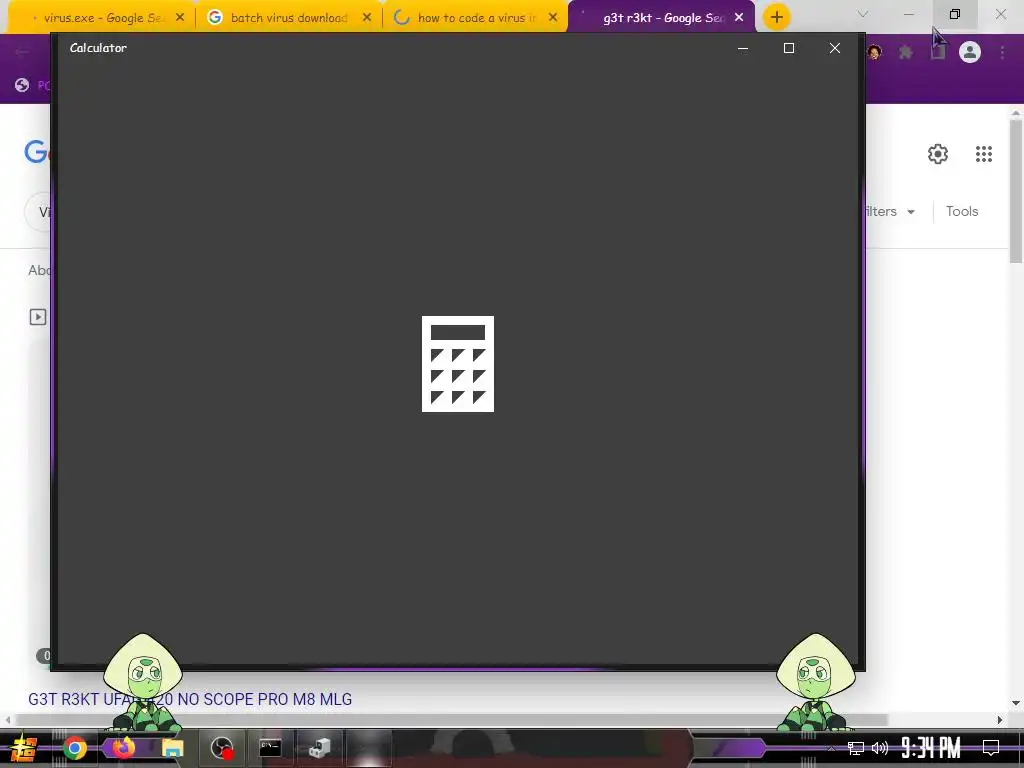Close the how to code a virus tab

point(553,18)
